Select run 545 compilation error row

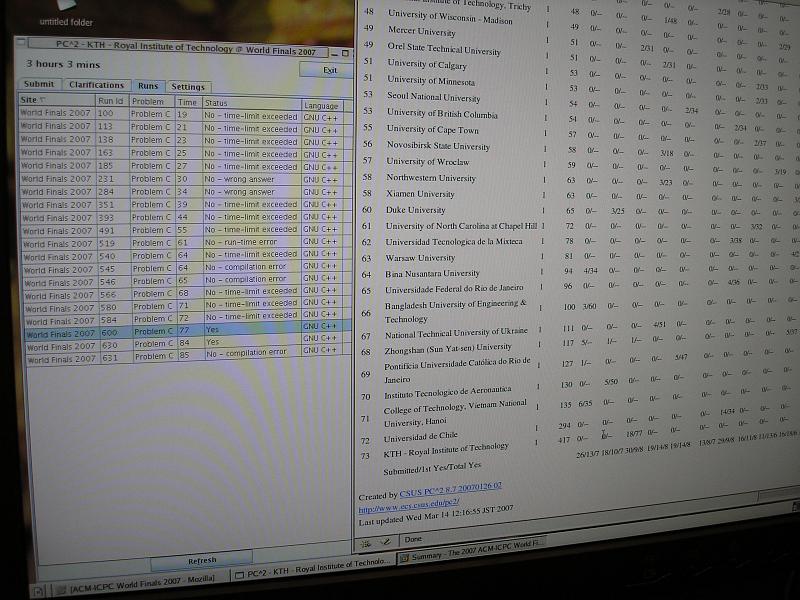click(x=188, y=268)
